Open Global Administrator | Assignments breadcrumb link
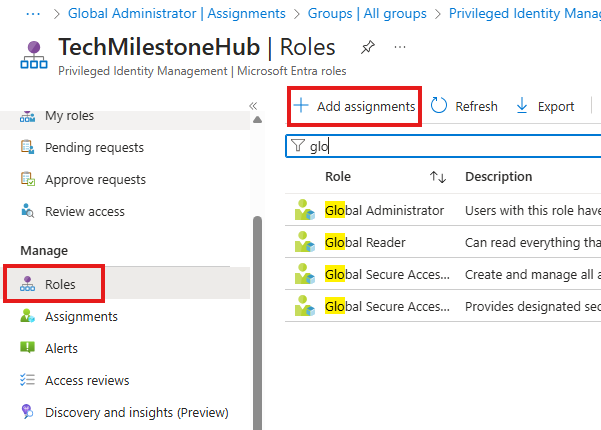Image resolution: width=601 pixels, height=430 pixels. [x=177, y=14]
